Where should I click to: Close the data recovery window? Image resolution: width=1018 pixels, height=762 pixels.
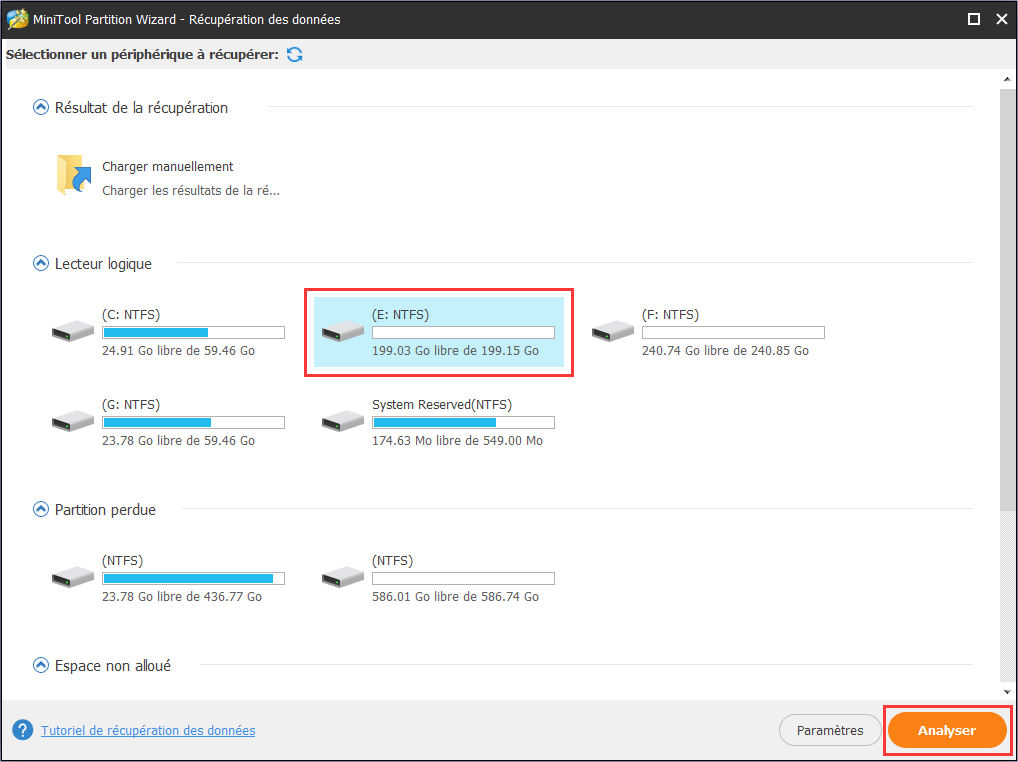(x=1002, y=19)
